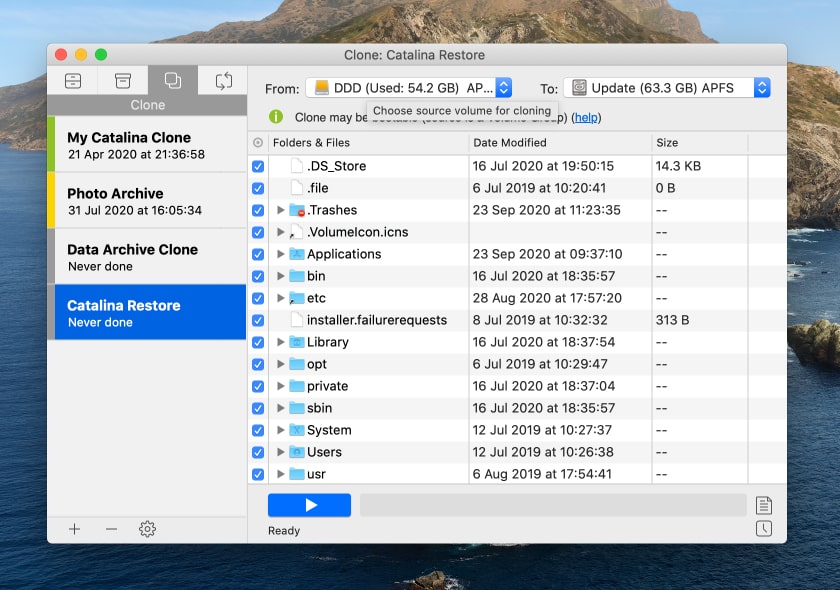Viewport: 840px width, 590px height.
Task: Expand the Applications folder
Action: point(280,254)
